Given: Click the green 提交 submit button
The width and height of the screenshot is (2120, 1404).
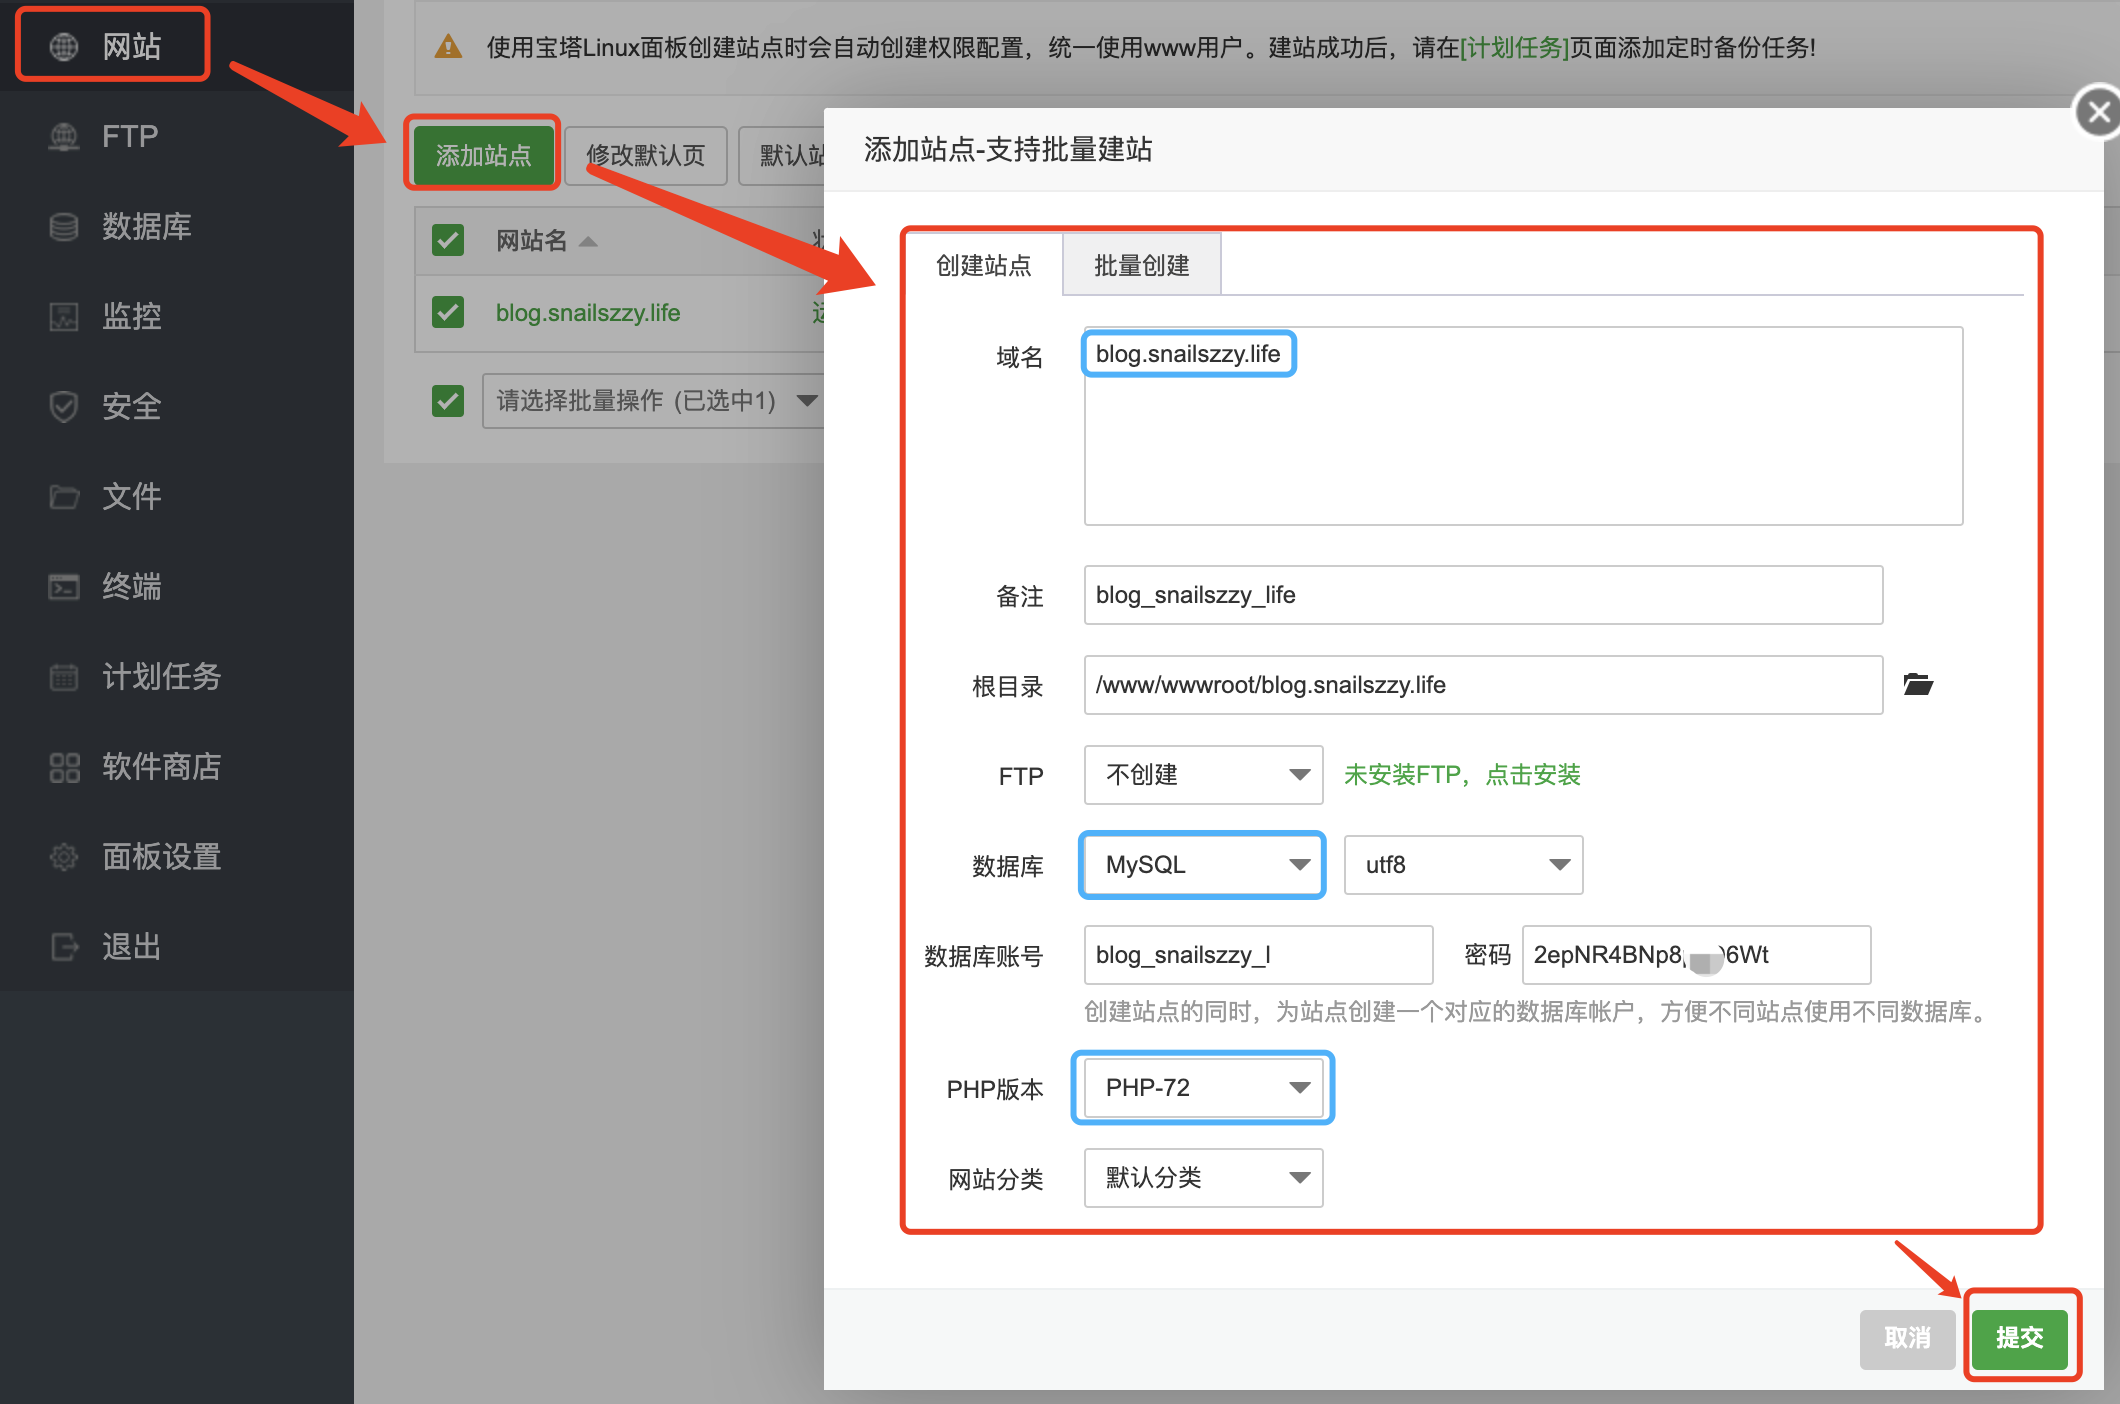Looking at the screenshot, I should coord(2019,1338).
